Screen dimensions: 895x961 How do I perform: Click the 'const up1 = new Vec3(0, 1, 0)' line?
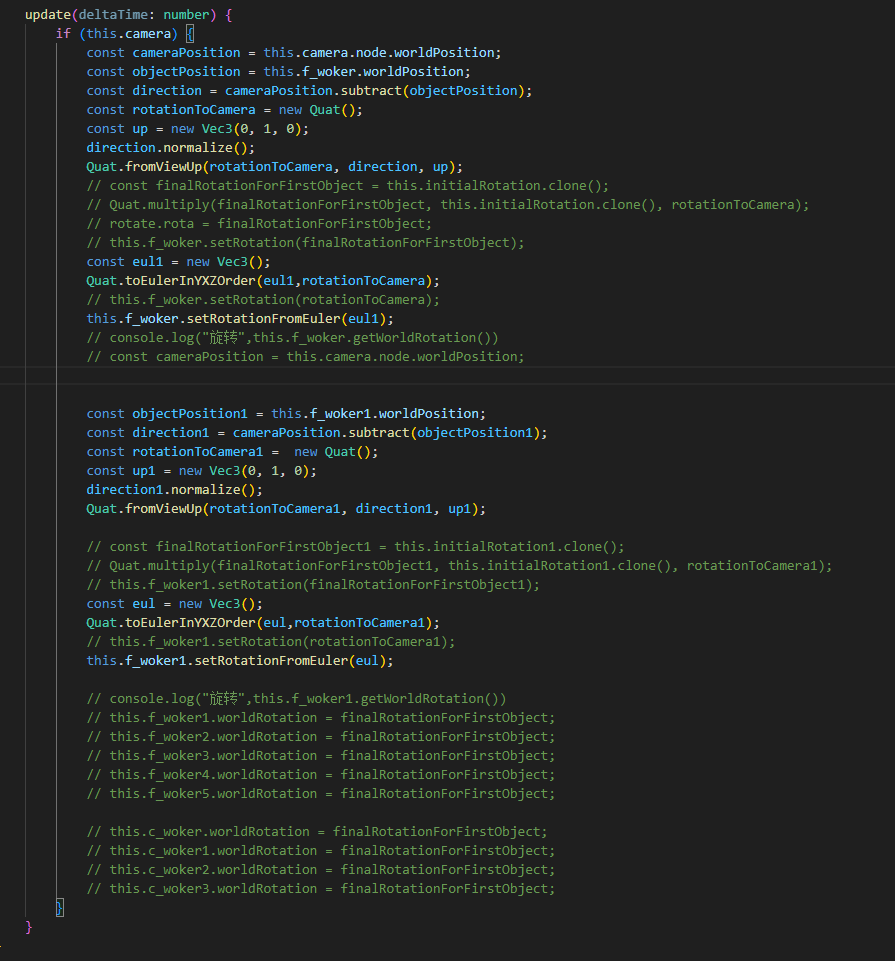(x=201, y=471)
